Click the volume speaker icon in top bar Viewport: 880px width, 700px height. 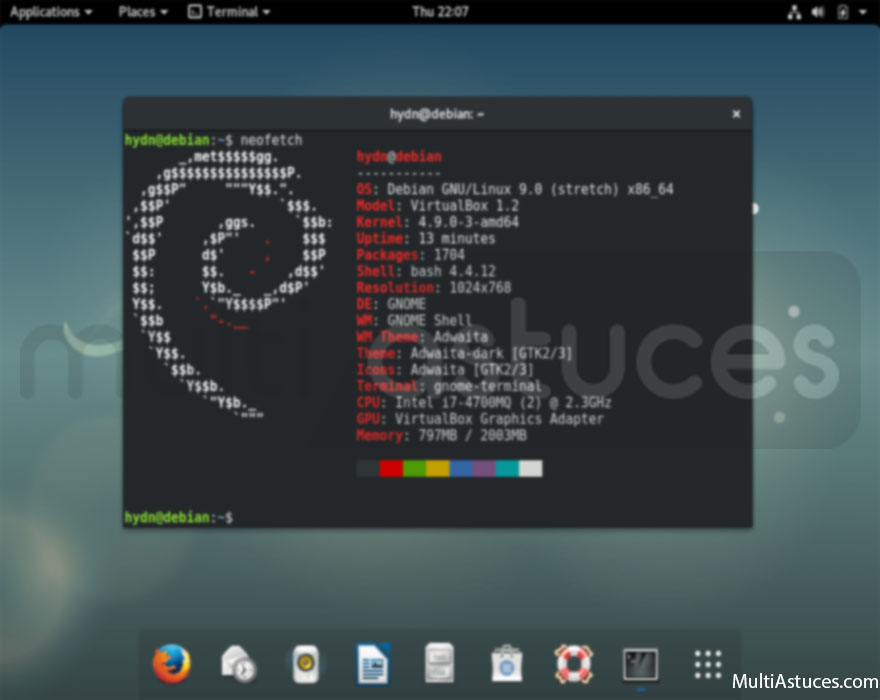point(818,12)
